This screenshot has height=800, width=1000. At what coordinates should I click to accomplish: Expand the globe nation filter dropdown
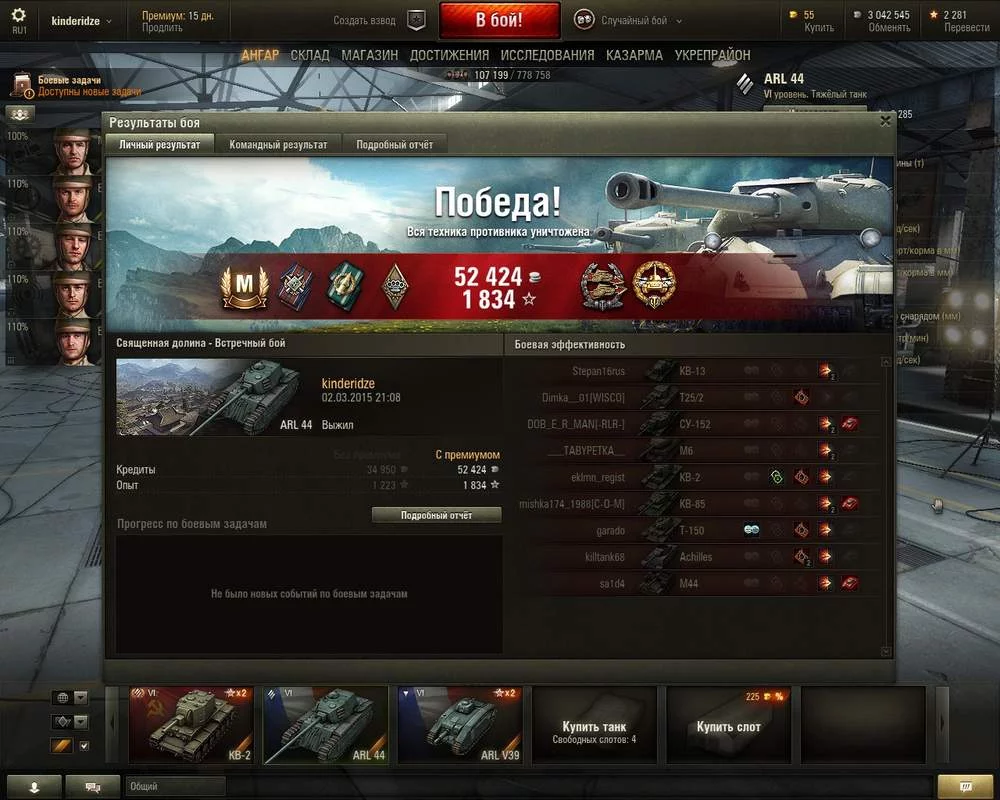pos(80,697)
